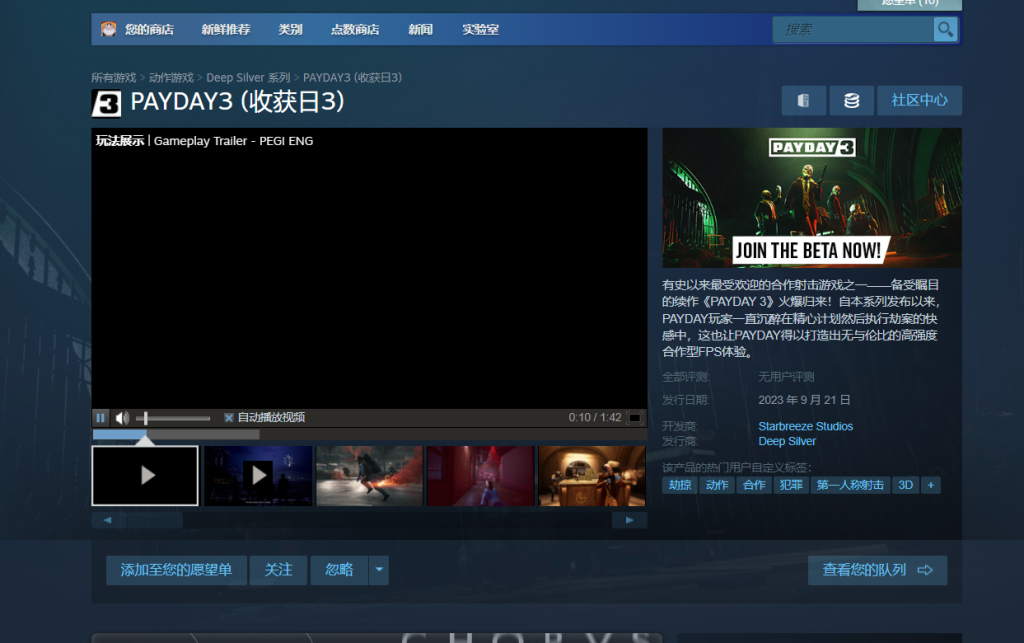This screenshot has width=1024, height=643.
Task: Follow the Deep Silver 系列 breadcrumb link
Action: click(x=248, y=78)
